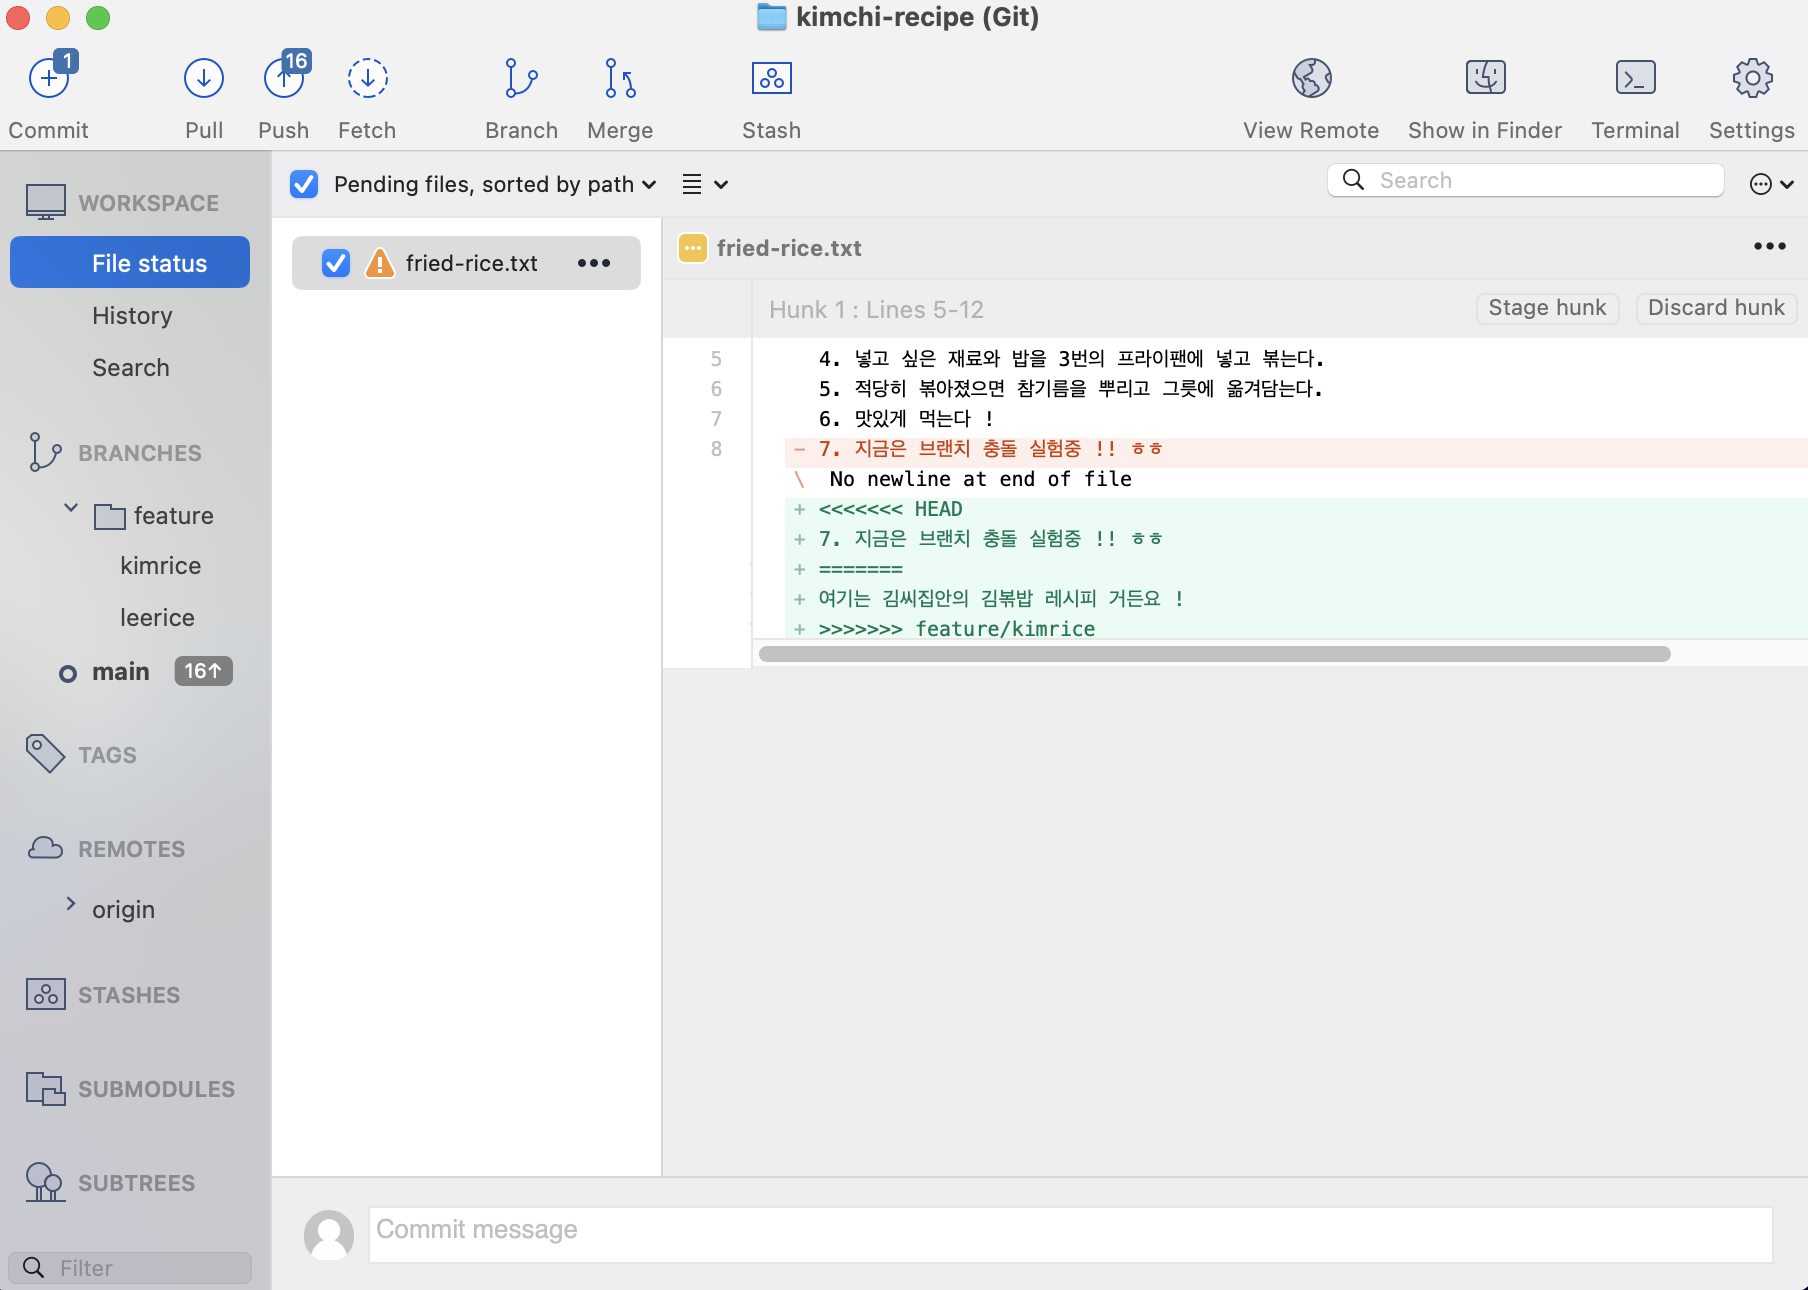Screen dimensions: 1808x1290
Task: Collapse the feature branch folder
Action: [71, 508]
